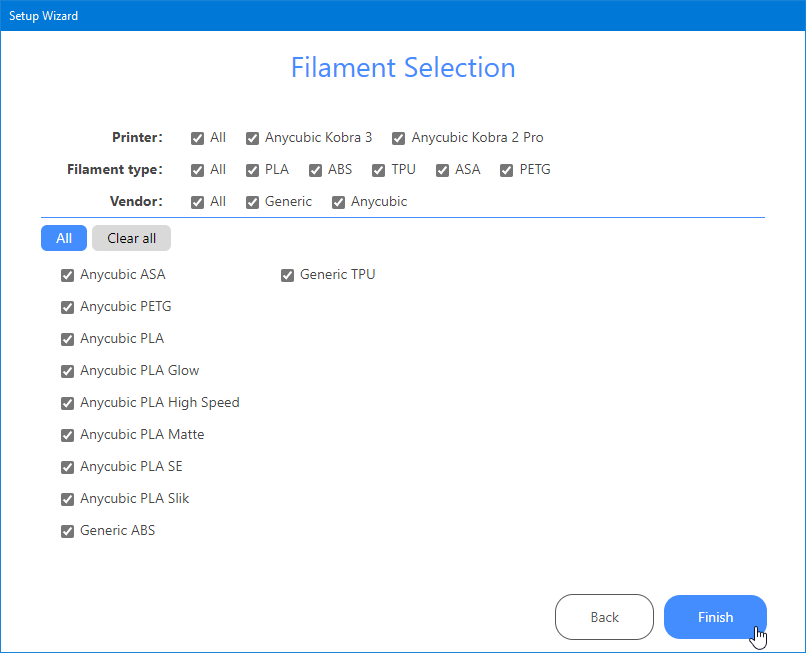Toggle the ABS filament type checkbox
Viewport: 806px width, 653px height.
pyautogui.click(x=316, y=170)
